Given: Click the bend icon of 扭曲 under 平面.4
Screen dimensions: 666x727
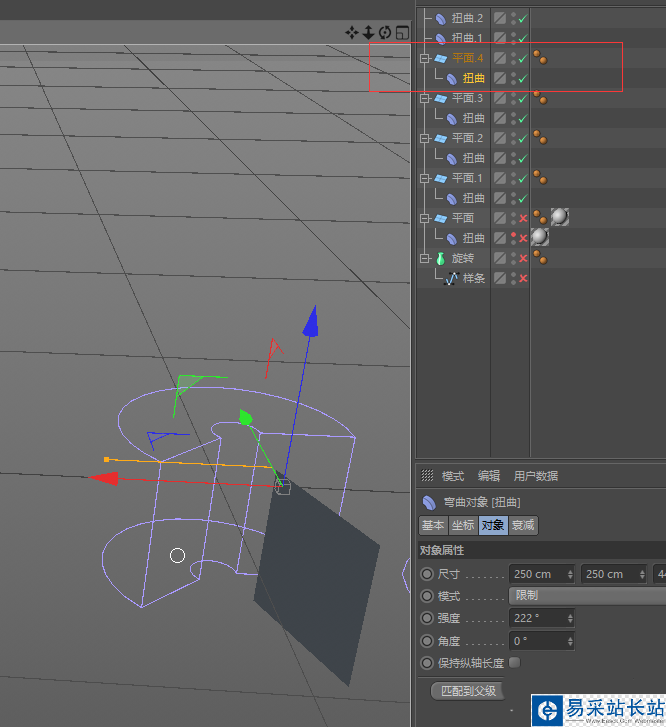Looking at the screenshot, I should coord(452,79).
